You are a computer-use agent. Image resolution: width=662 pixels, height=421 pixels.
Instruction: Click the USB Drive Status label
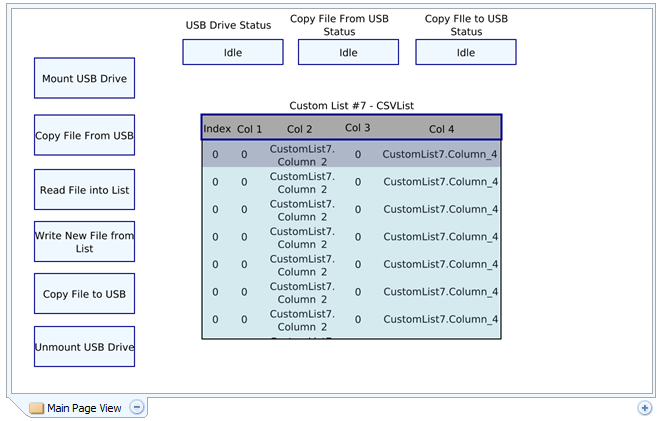click(228, 25)
